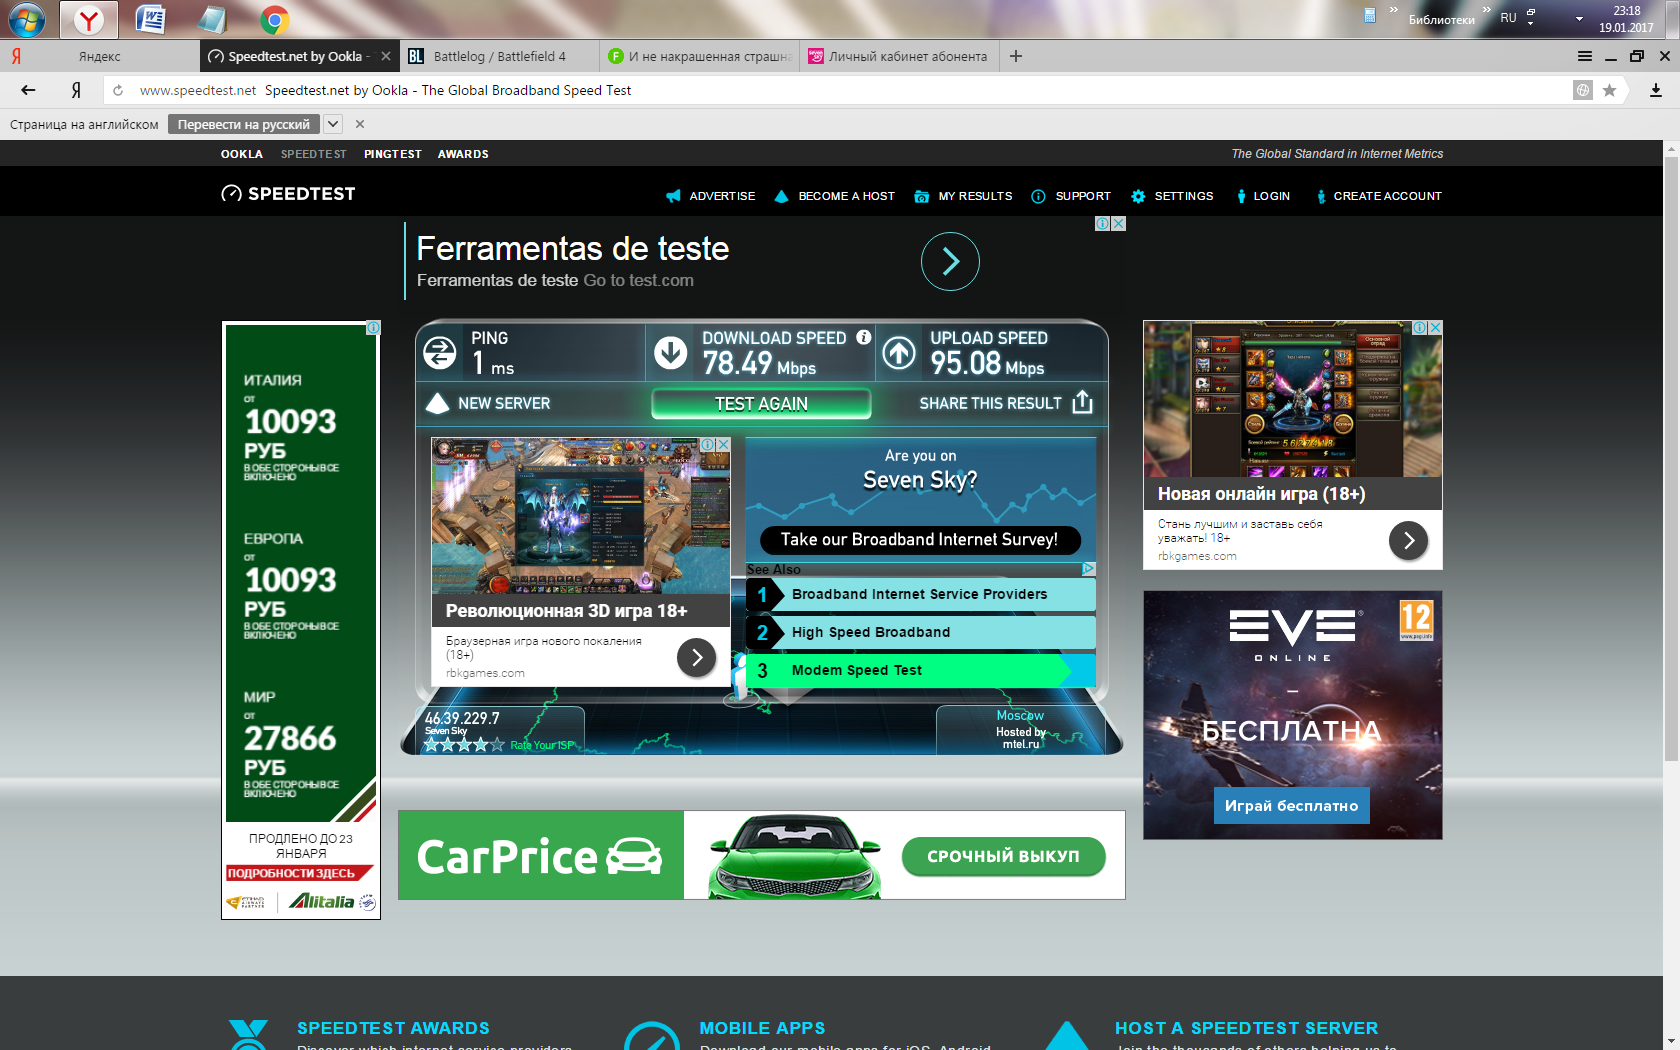This screenshot has height=1050, width=1680.
Task: Click the page vertical scrollbar
Action: (x=1671, y=458)
